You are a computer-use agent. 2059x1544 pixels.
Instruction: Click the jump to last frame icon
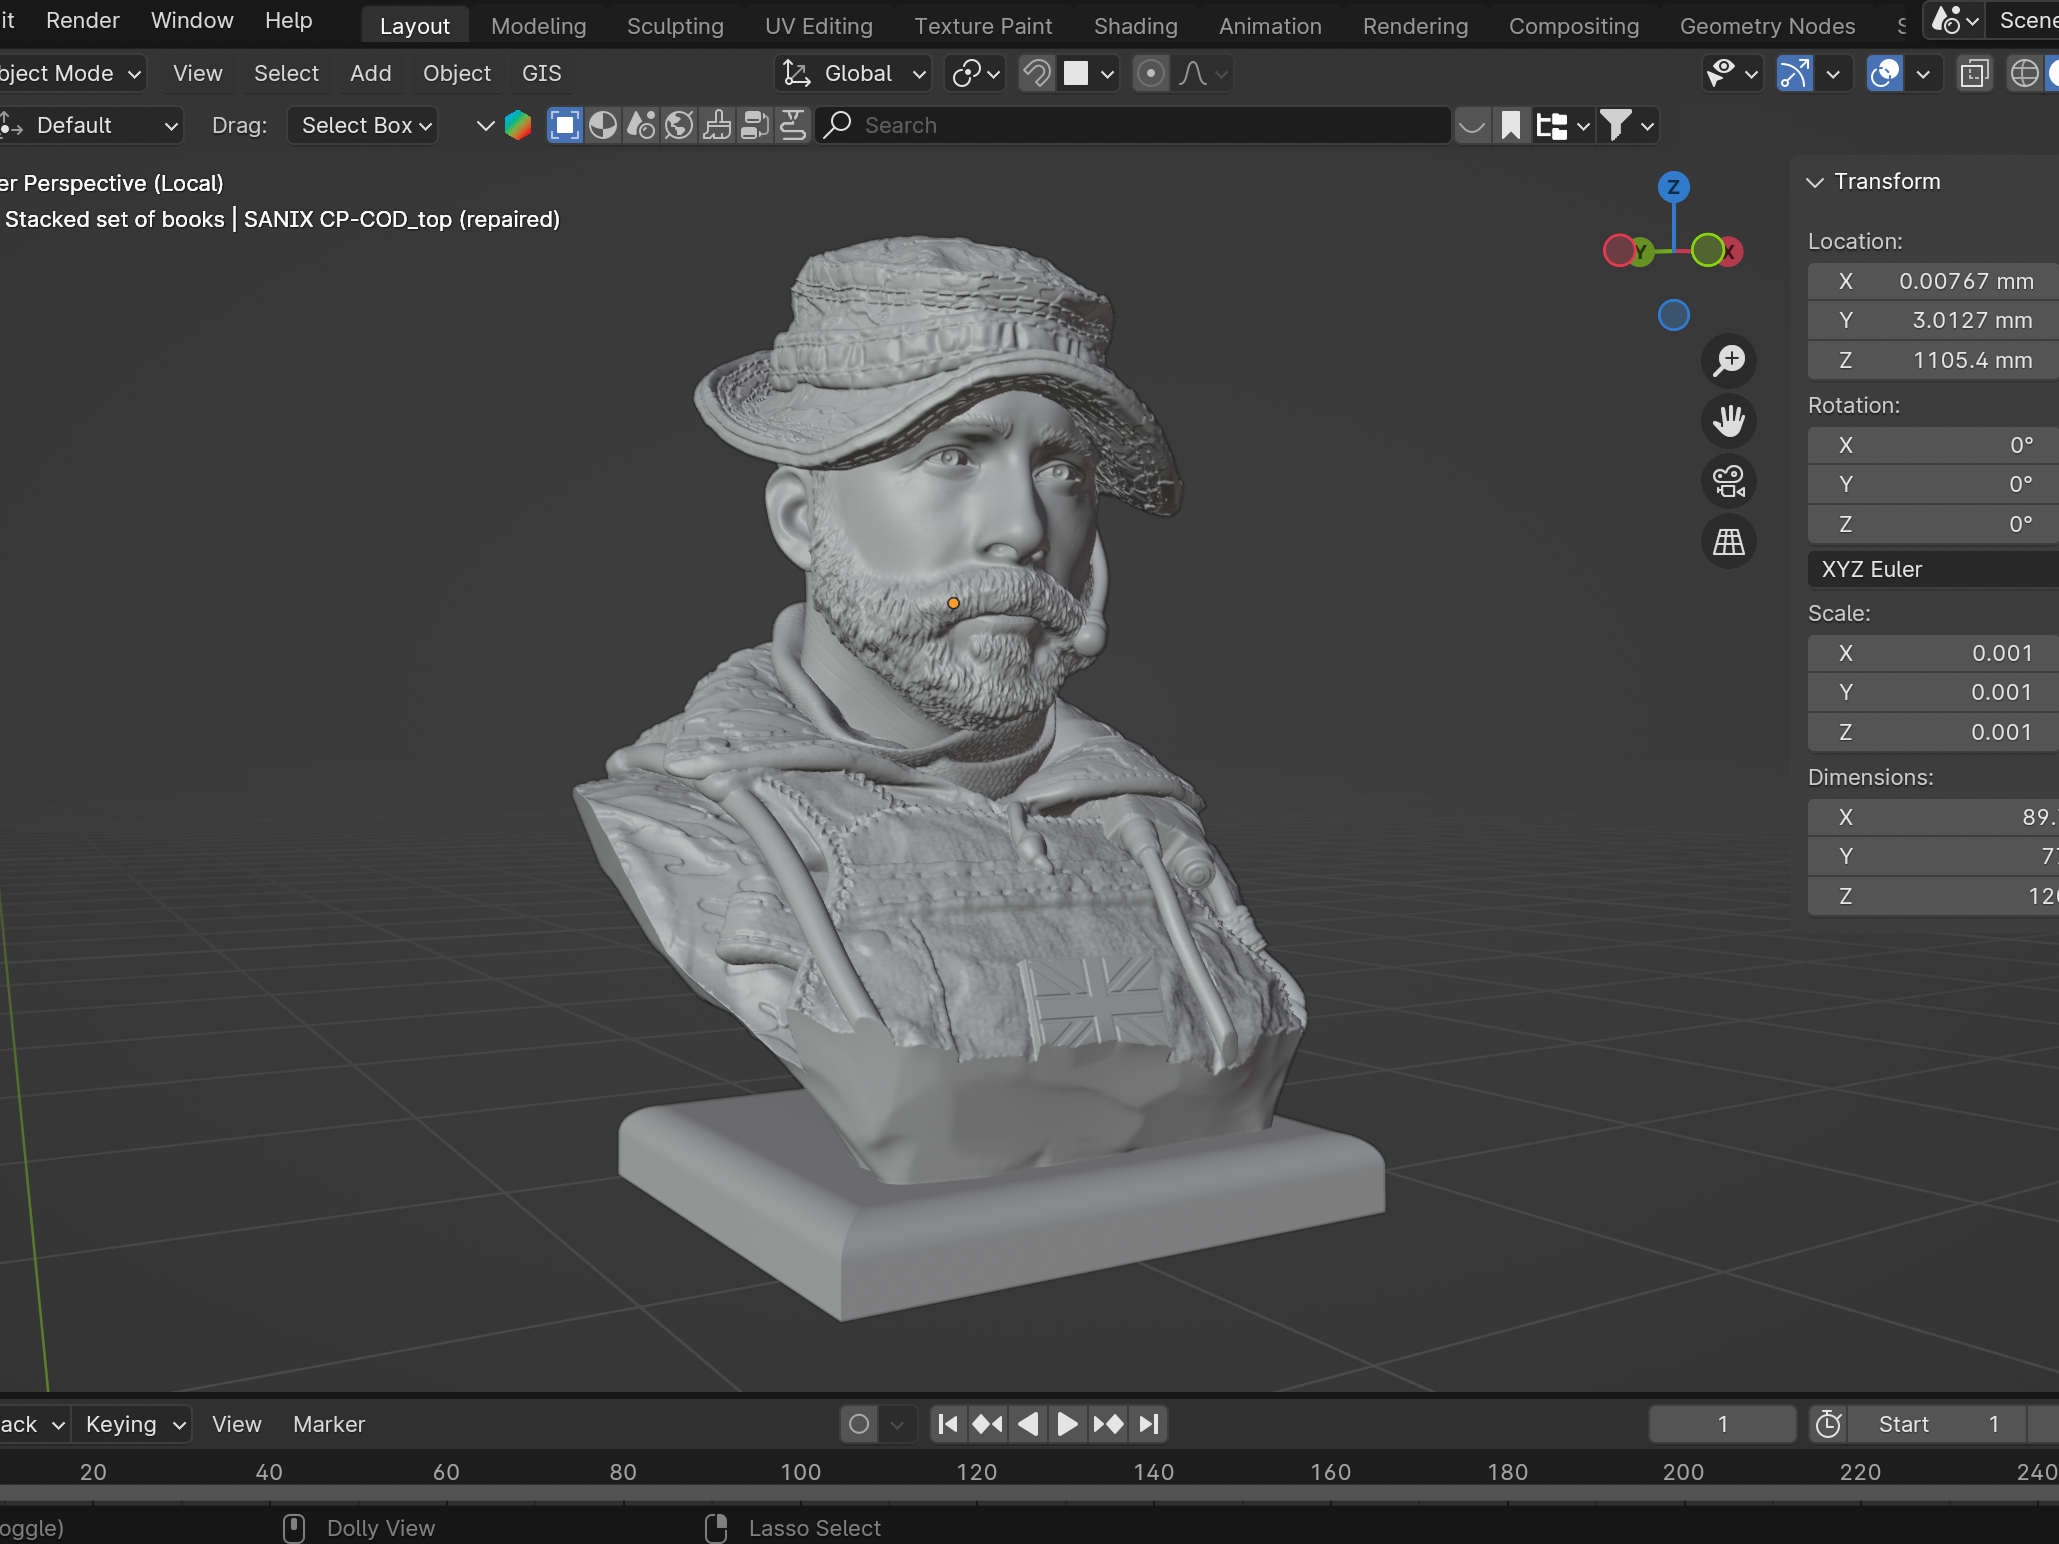[1150, 1424]
